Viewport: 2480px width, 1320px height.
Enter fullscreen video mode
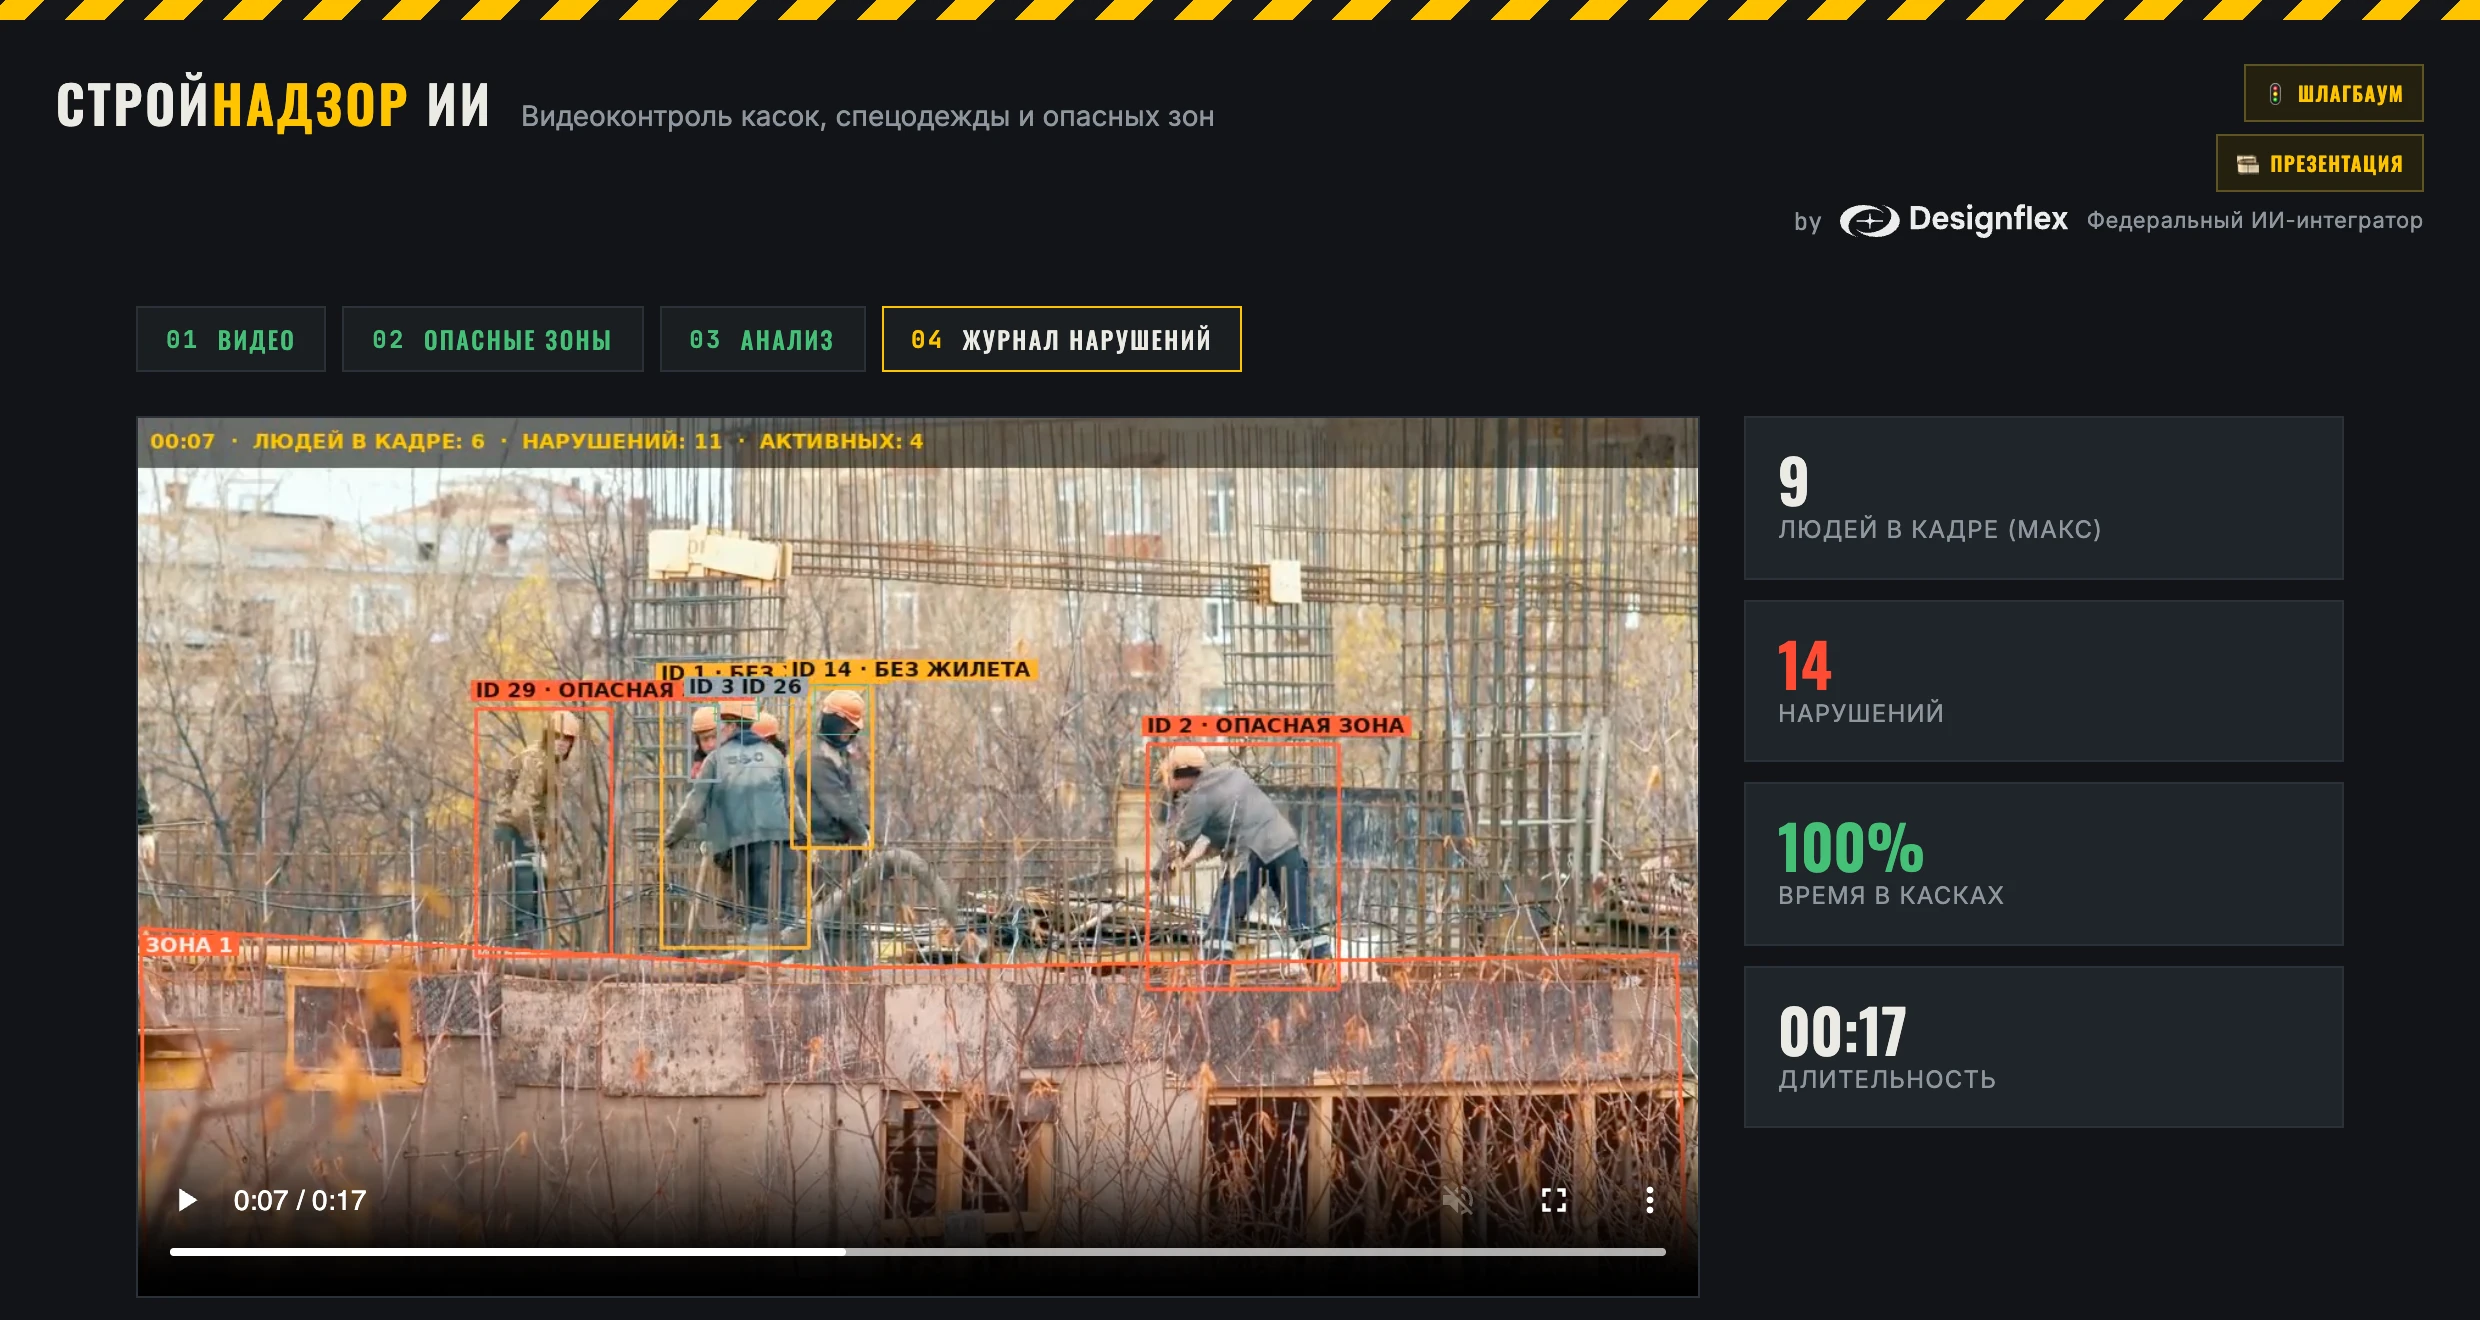point(1553,1200)
